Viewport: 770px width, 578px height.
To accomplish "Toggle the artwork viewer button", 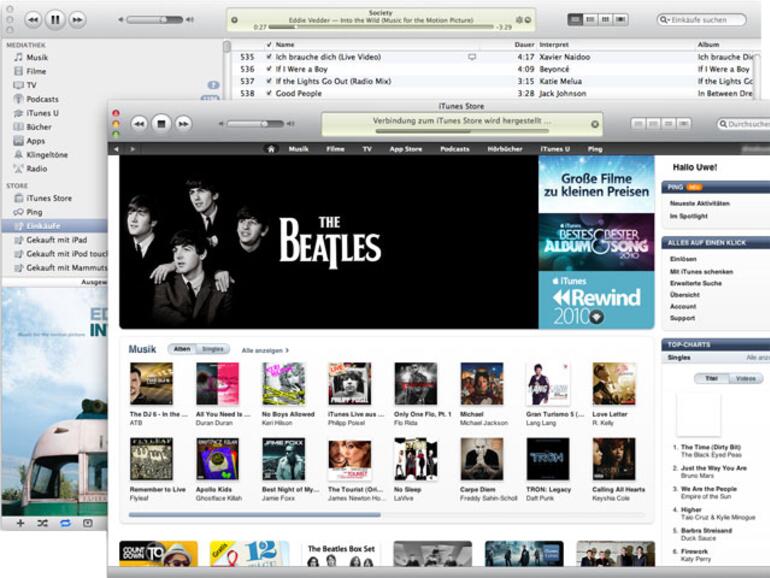I will pyautogui.click(x=87, y=523).
